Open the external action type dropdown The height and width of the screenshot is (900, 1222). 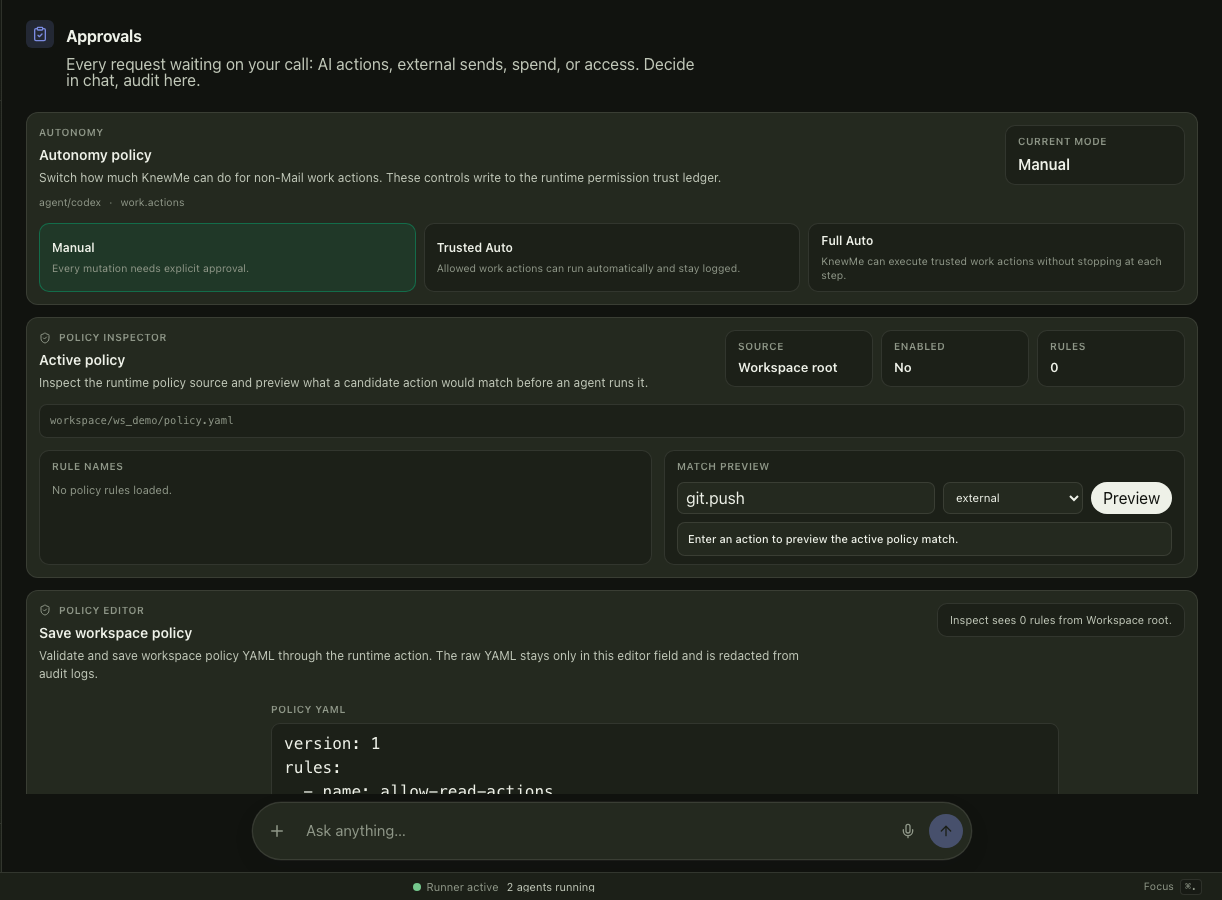(x=1013, y=498)
